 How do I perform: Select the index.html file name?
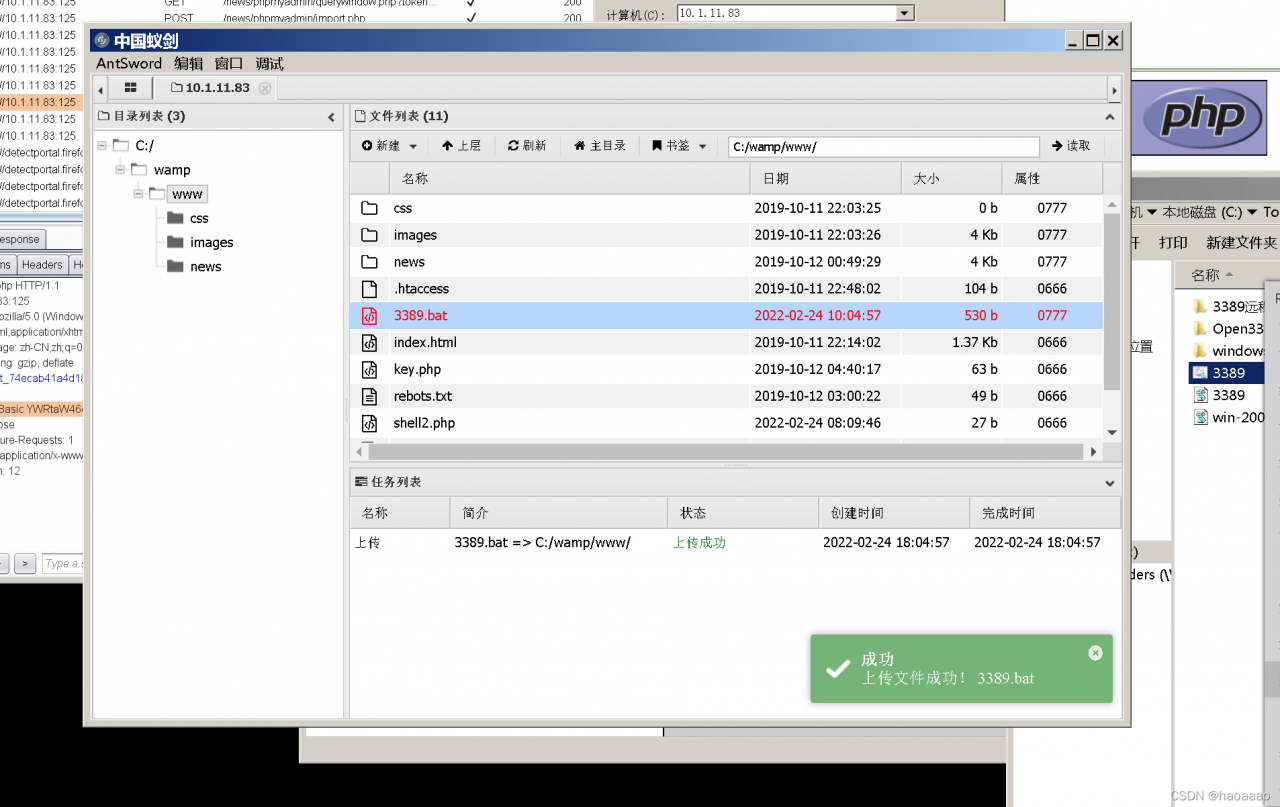[x=425, y=342]
